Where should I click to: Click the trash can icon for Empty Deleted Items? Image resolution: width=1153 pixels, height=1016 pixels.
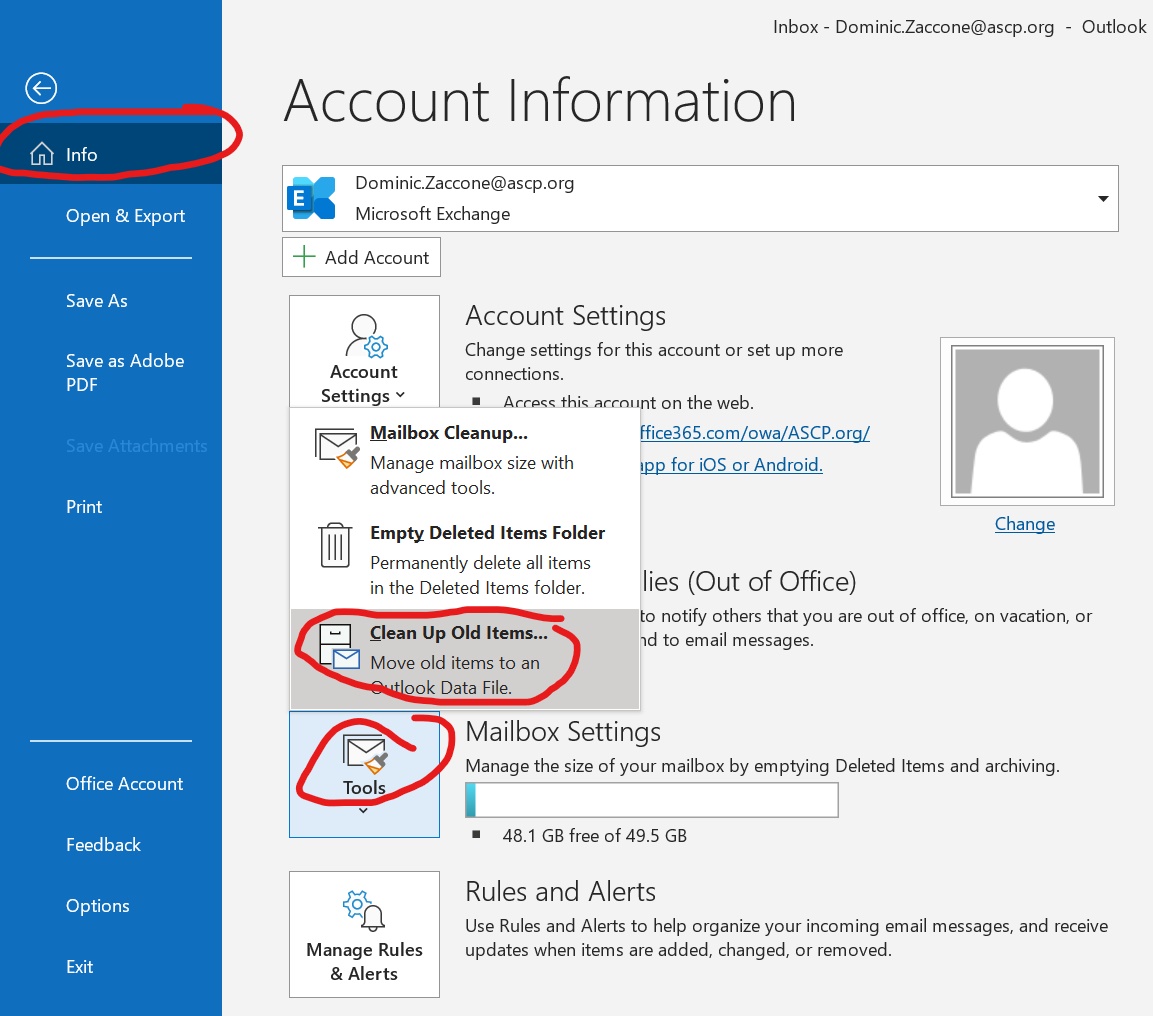[x=335, y=545]
